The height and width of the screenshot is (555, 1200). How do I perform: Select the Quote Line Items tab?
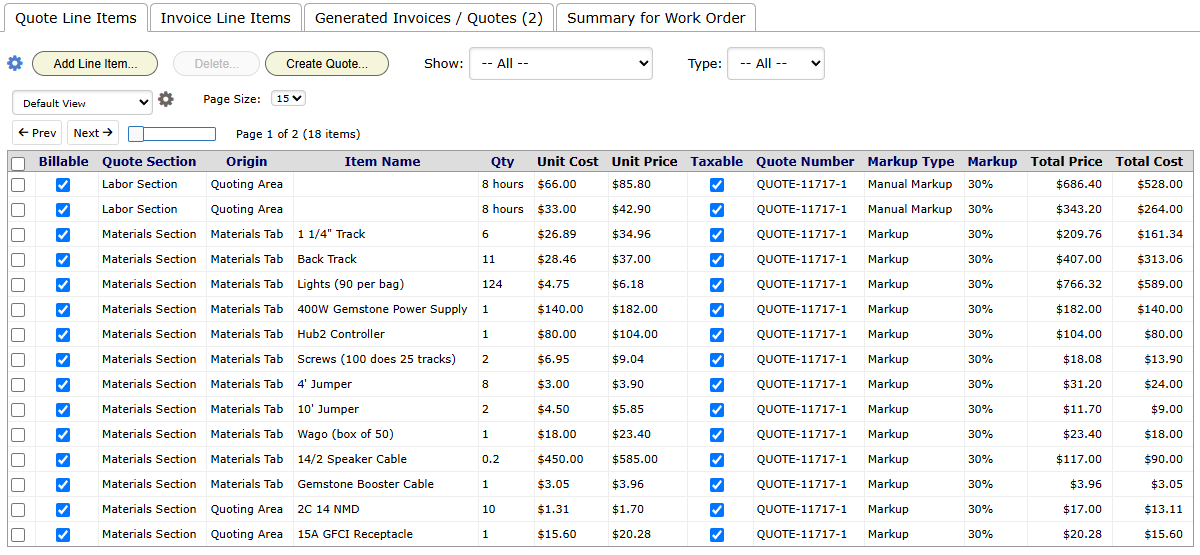click(x=75, y=18)
